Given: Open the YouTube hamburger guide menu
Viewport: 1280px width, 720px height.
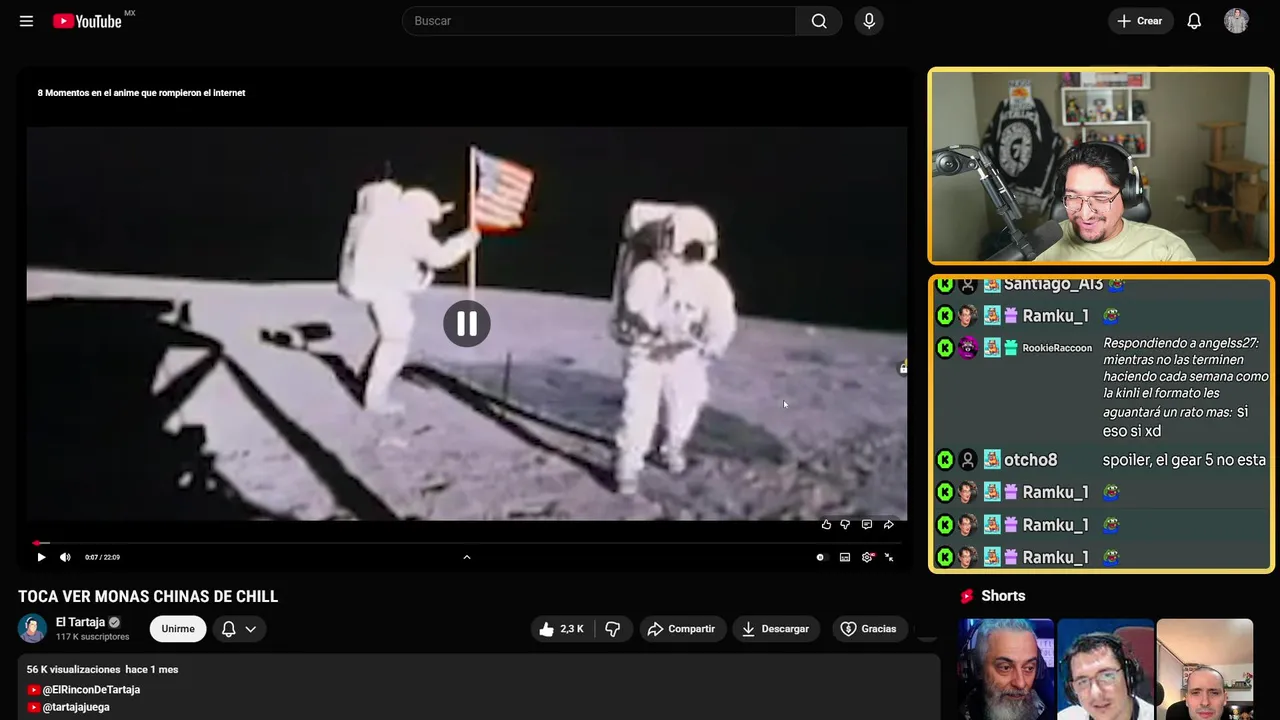Looking at the screenshot, I should point(26,21).
